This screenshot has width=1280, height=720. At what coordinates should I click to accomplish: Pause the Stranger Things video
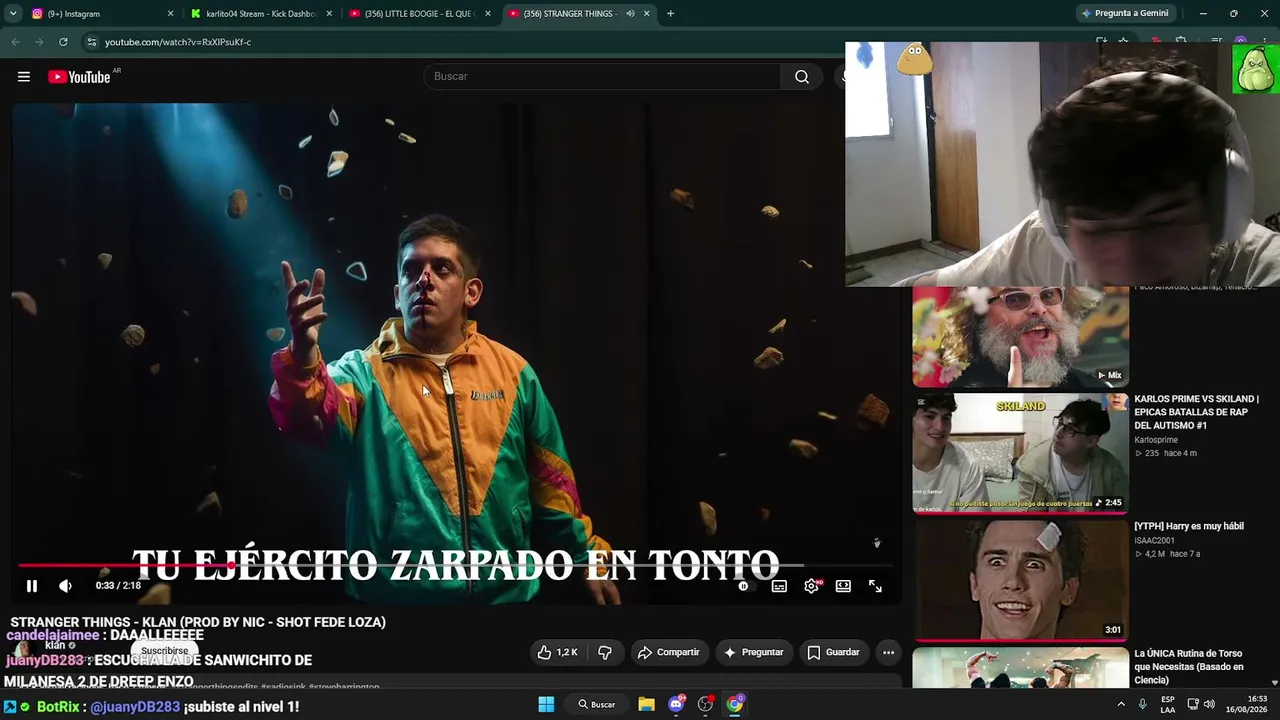click(x=32, y=586)
